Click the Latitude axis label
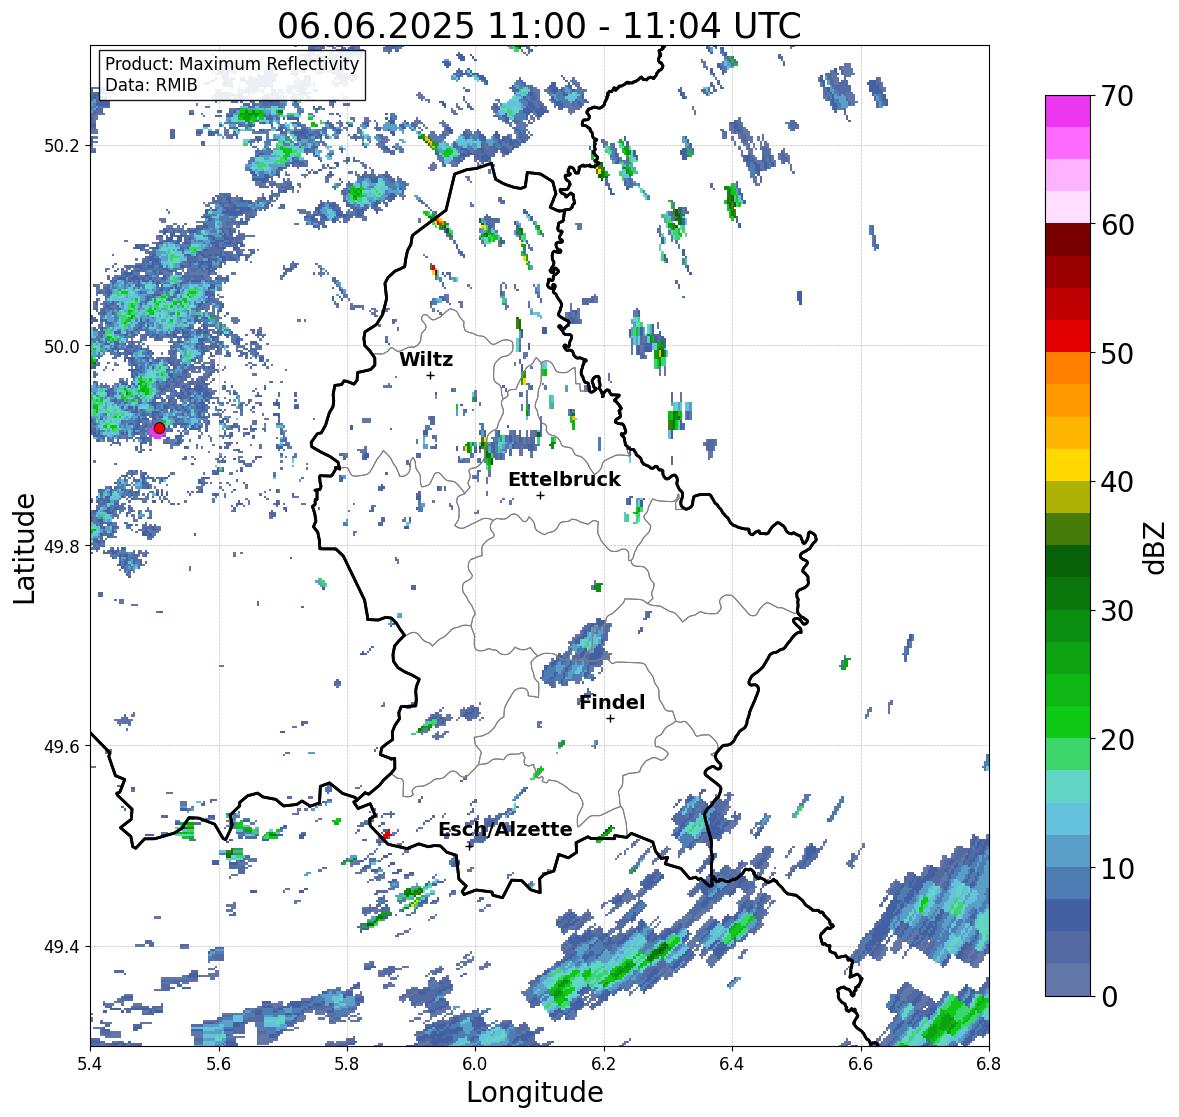This screenshot has height=1117, width=1179. pos(25,548)
